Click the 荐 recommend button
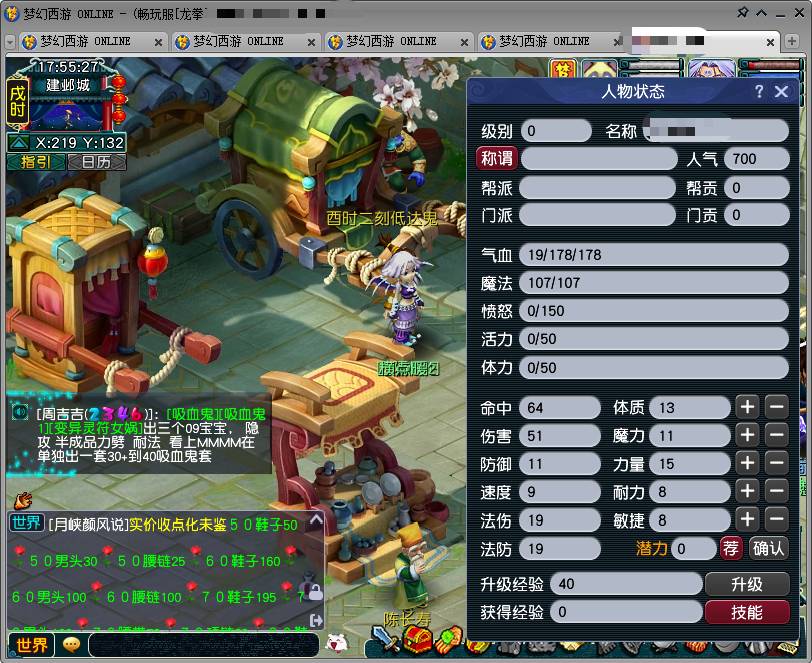 point(731,548)
